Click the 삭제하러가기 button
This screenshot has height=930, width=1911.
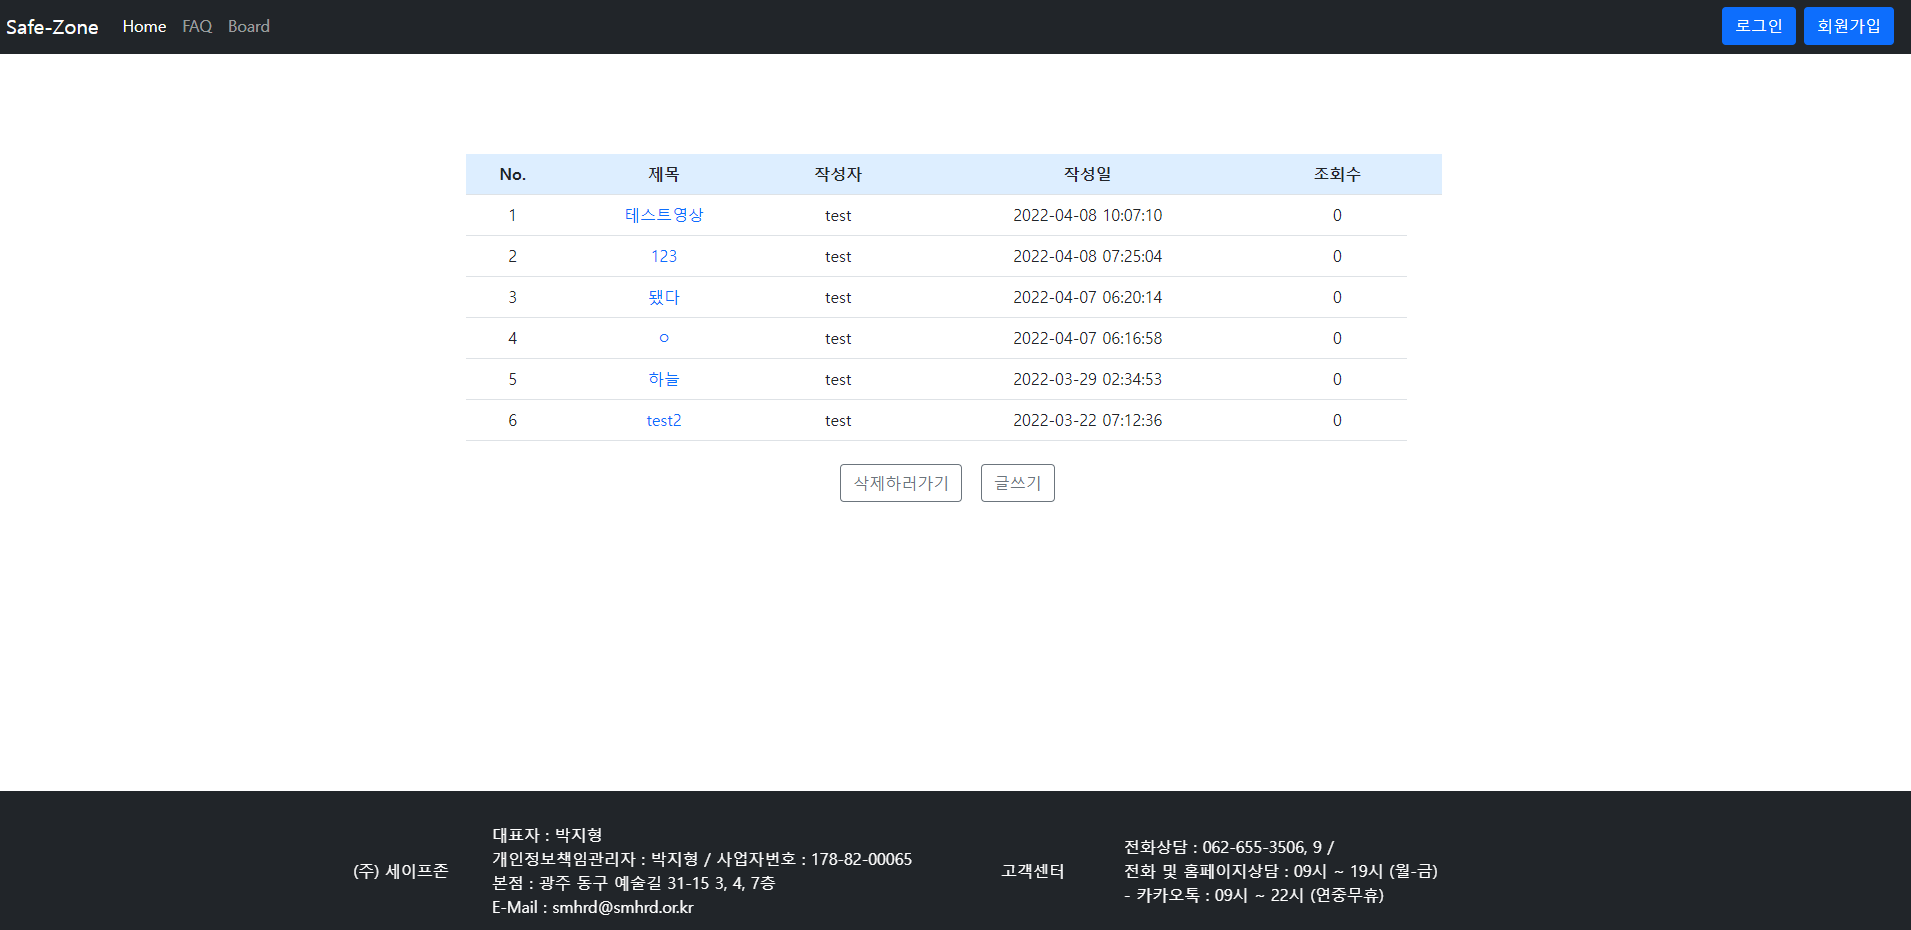pos(899,483)
